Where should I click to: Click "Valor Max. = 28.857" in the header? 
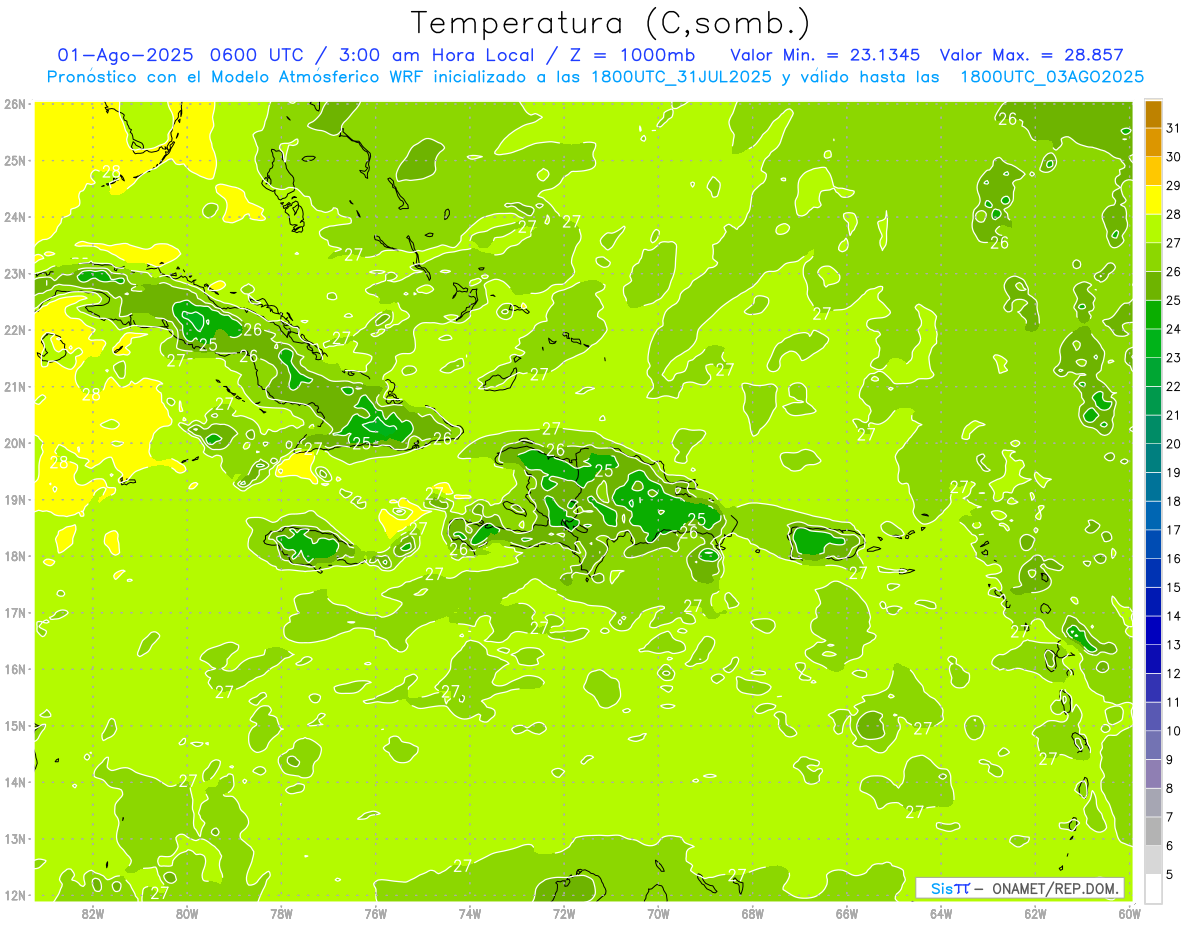[x=1031, y=55]
